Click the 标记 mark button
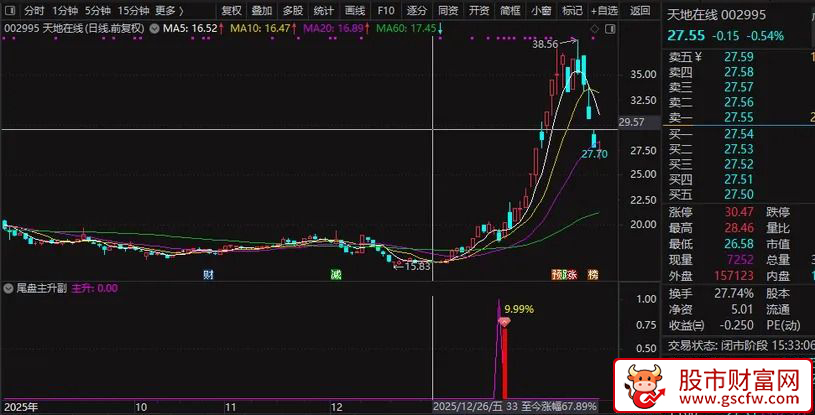This screenshot has width=815, height=415. [x=572, y=10]
